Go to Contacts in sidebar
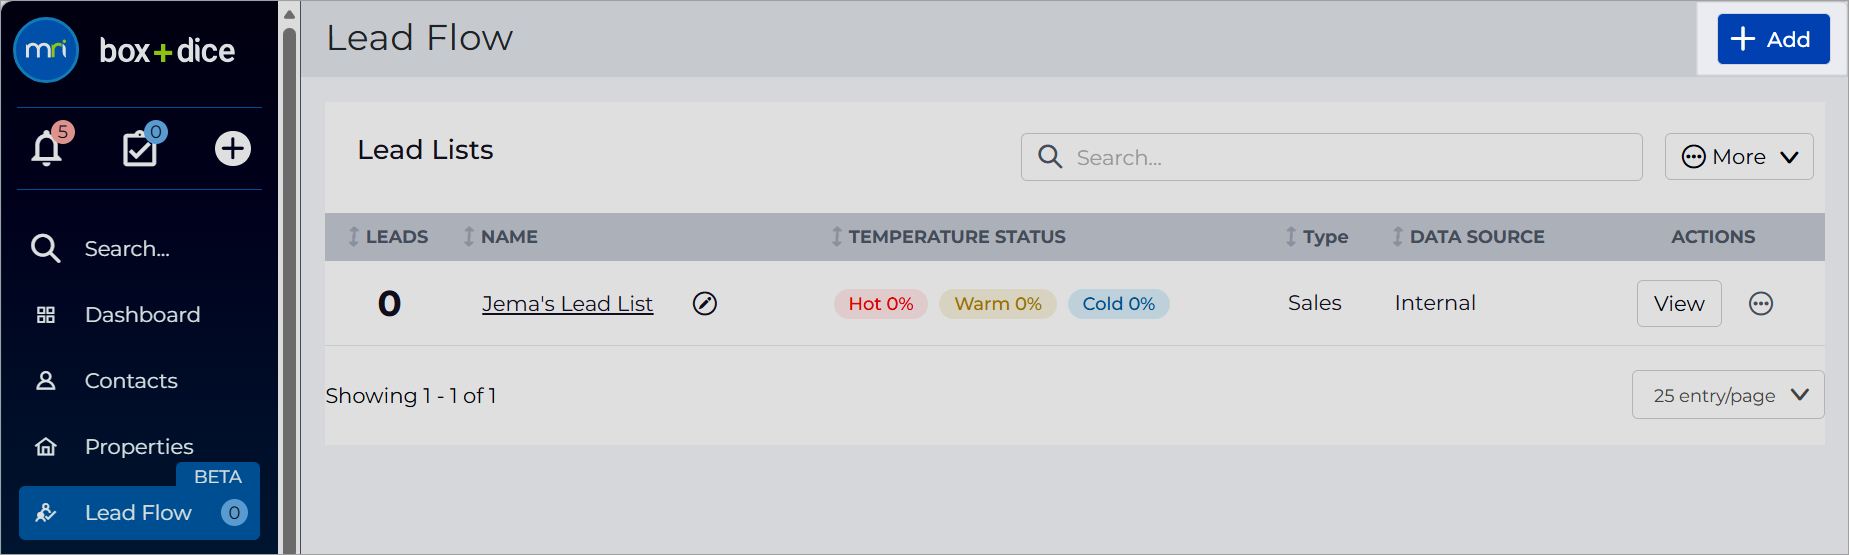This screenshot has width=1849, height=555. pos(131,381)
